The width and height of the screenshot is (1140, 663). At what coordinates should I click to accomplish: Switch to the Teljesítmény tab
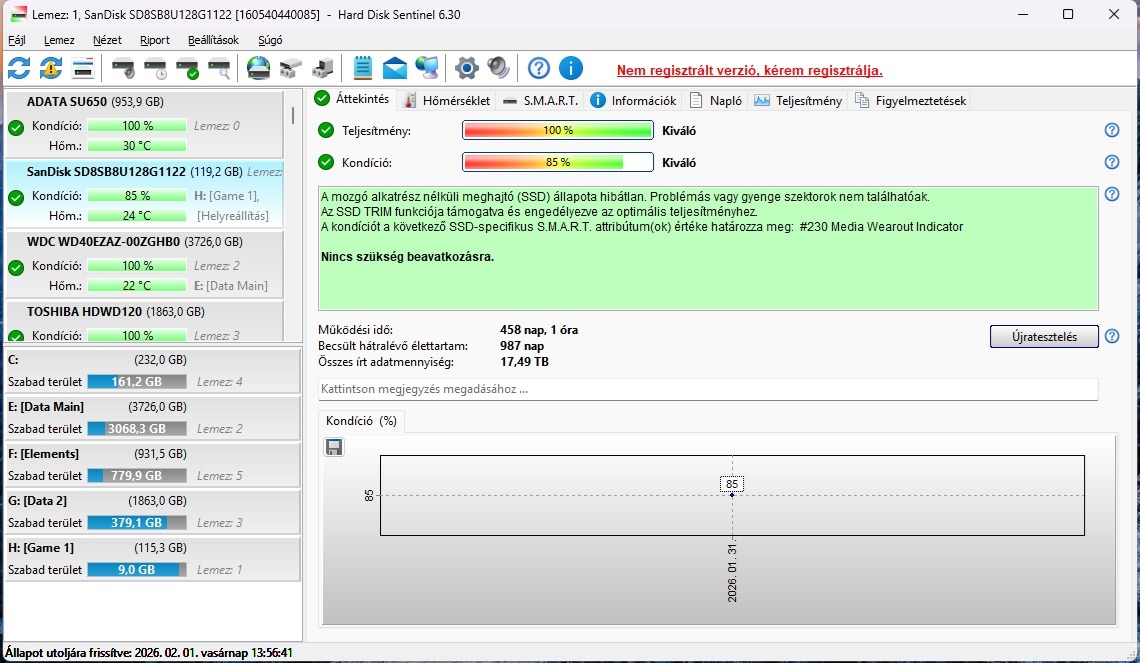tap(798, 100)
